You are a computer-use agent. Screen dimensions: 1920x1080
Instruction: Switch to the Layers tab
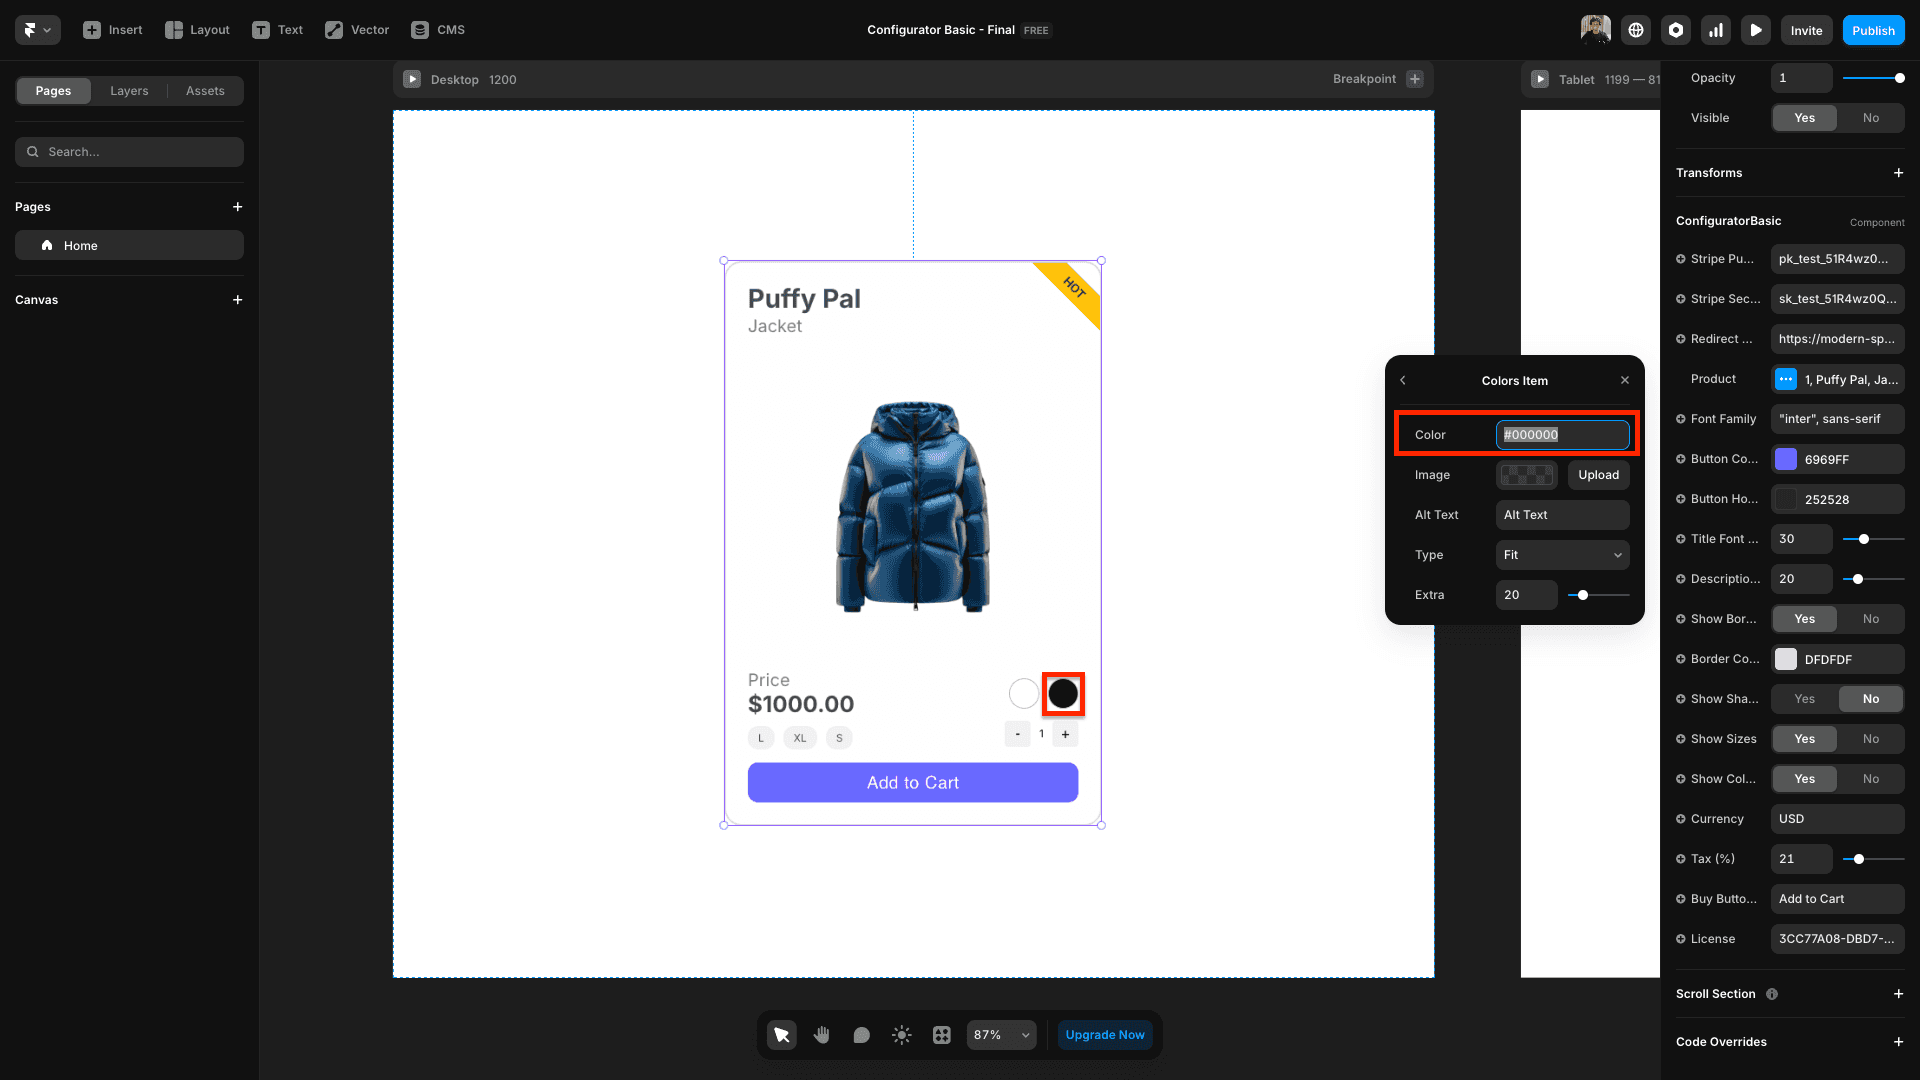[x=129, y=91]
